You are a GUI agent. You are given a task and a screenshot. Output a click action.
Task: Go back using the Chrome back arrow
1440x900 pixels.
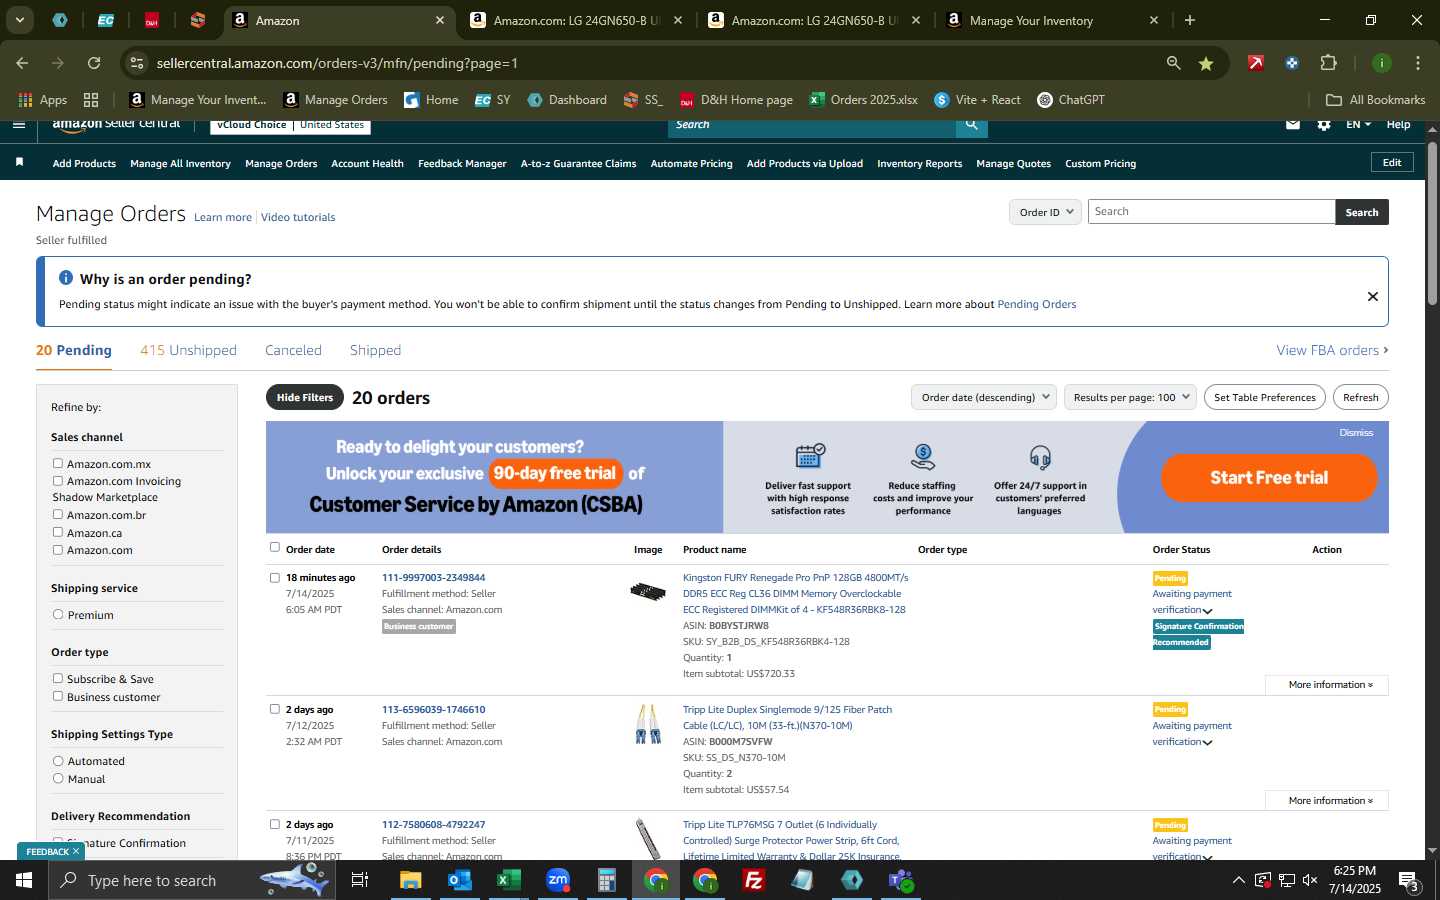click(x=22, y=63)
